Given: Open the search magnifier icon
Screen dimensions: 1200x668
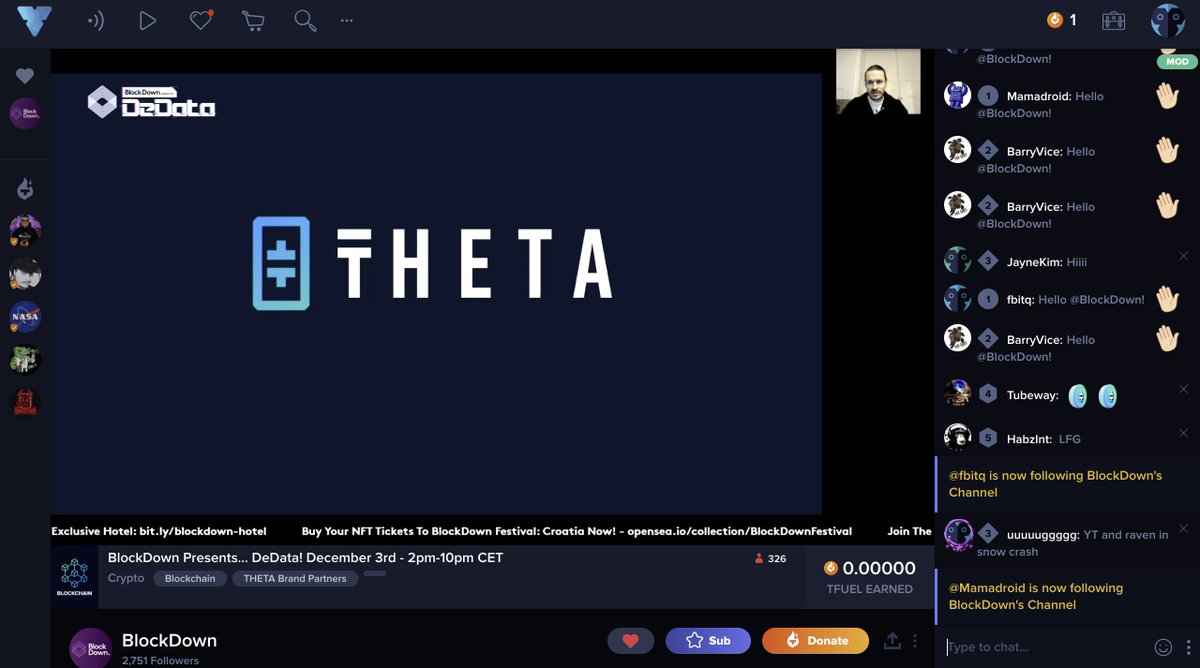Looking at the screenshot, I should pyautogui.click(x=305, y=20).
